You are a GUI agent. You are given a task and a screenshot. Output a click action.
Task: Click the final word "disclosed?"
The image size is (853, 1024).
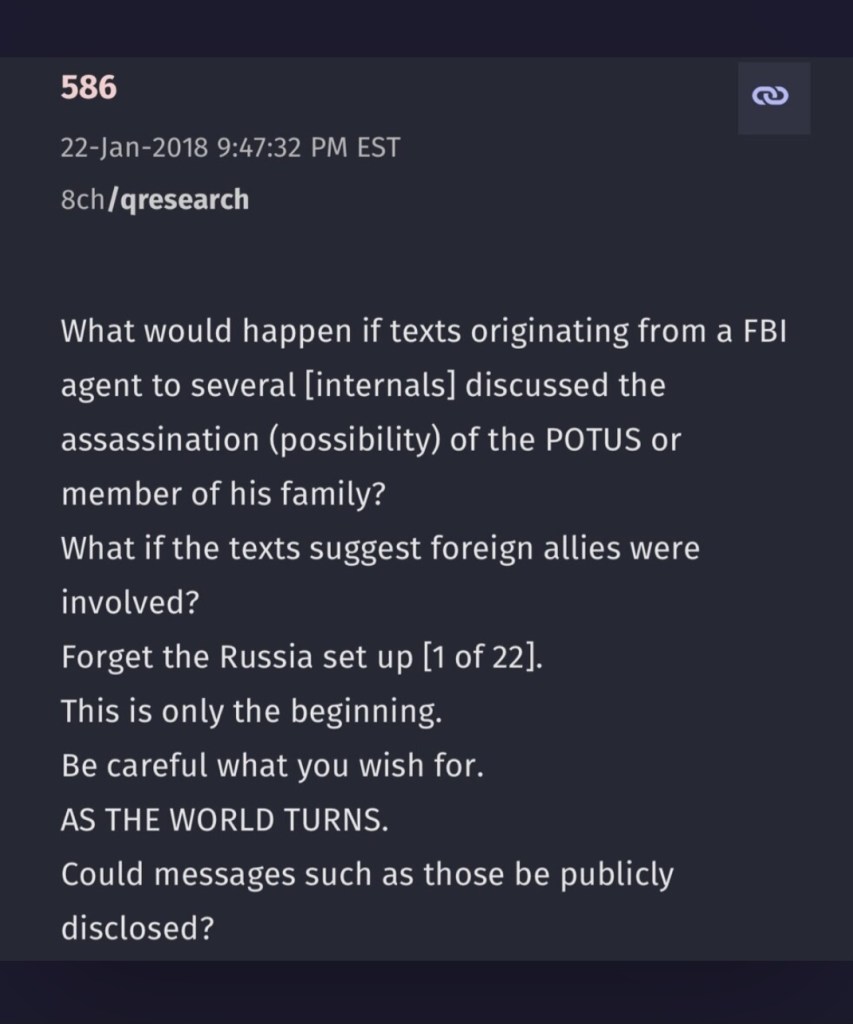pyautogui.click(x=138, y=929)
